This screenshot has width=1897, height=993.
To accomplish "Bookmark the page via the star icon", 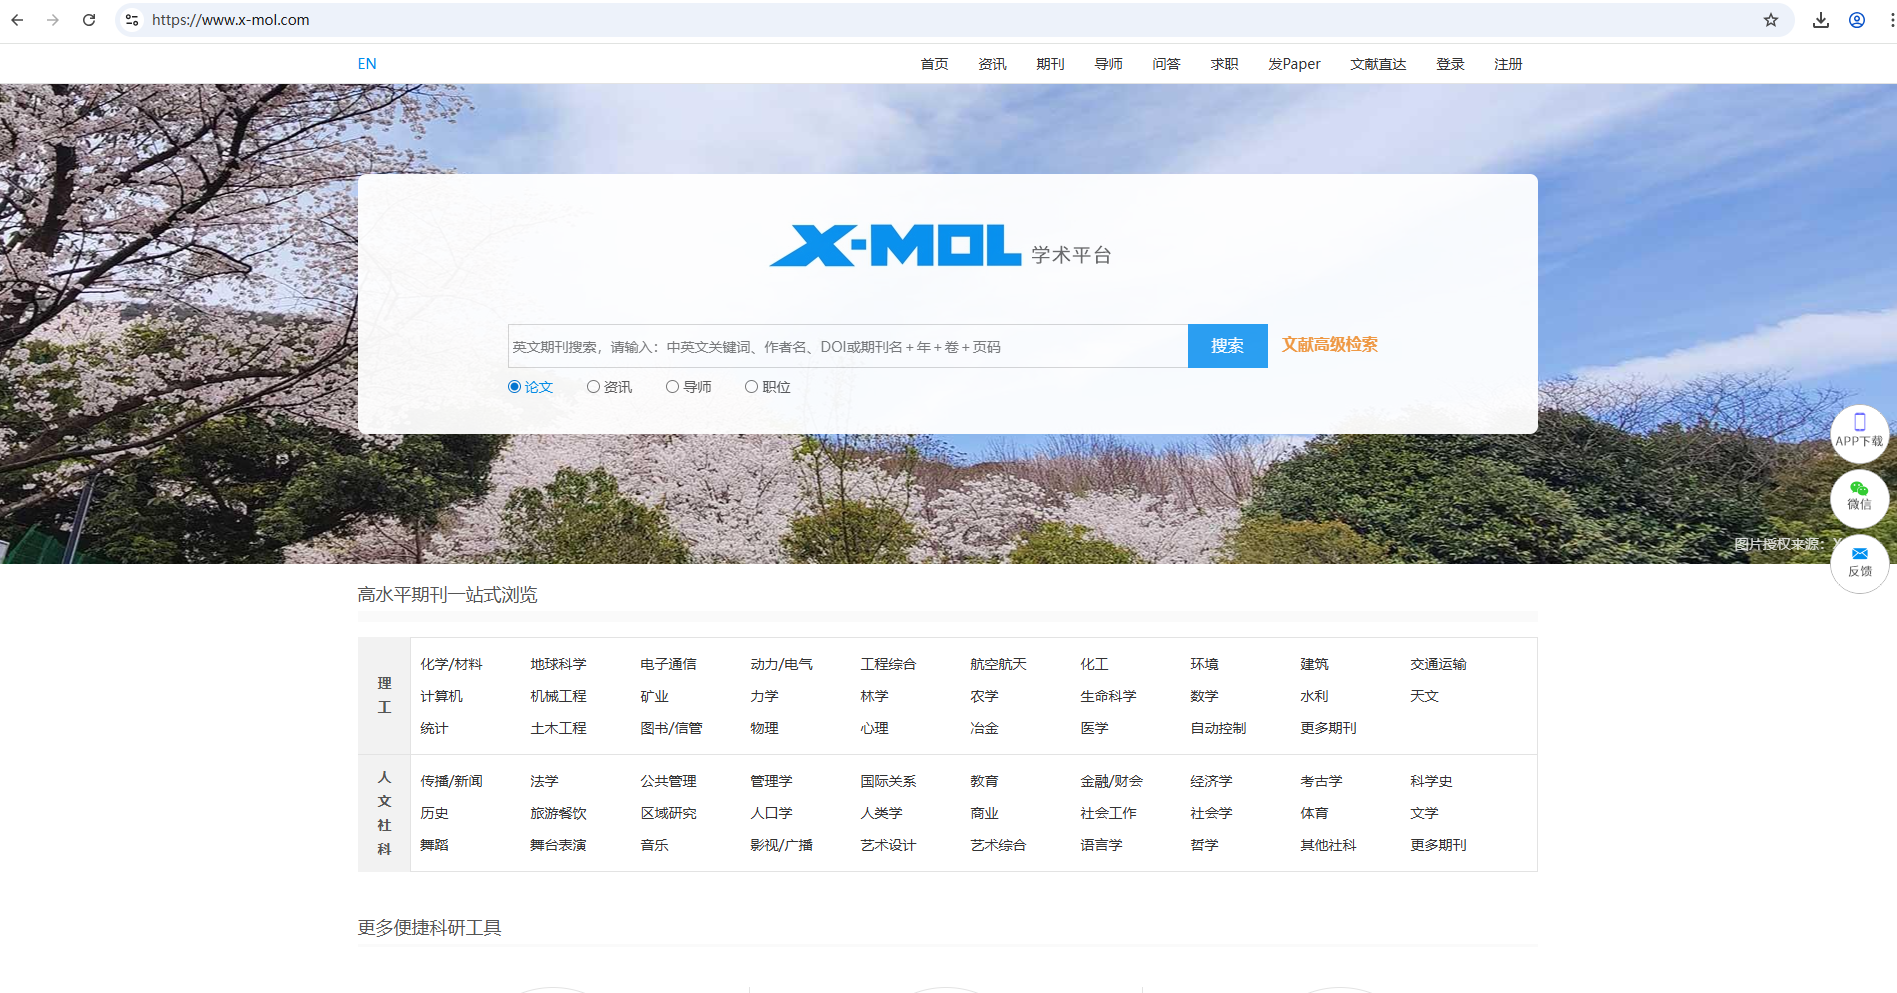I will coord(1771,19).
